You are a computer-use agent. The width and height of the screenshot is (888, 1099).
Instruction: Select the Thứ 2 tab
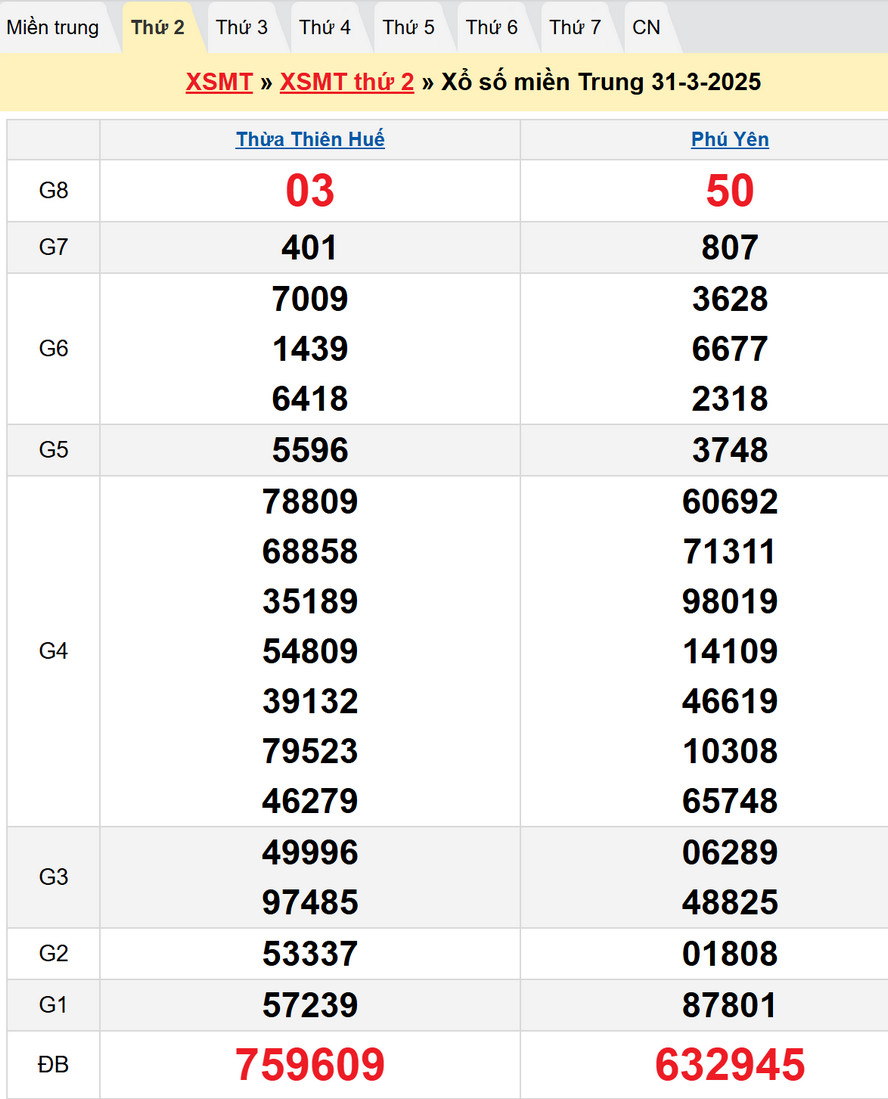pos(158,27)
